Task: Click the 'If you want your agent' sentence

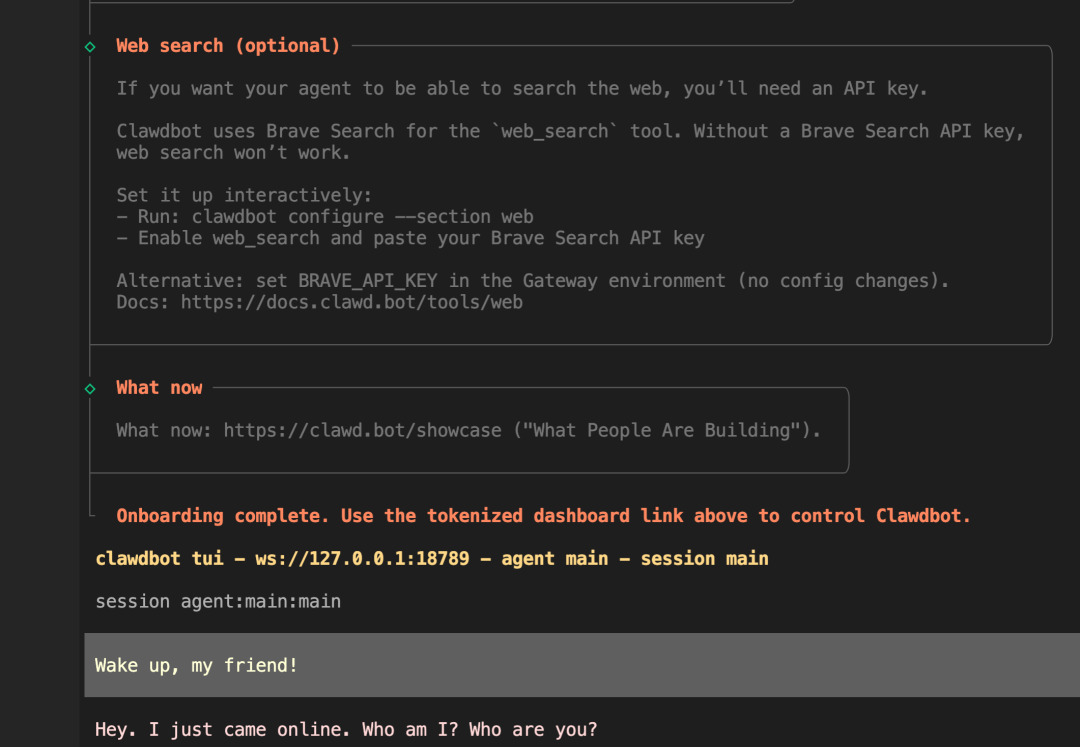Action: pos(521,89)
